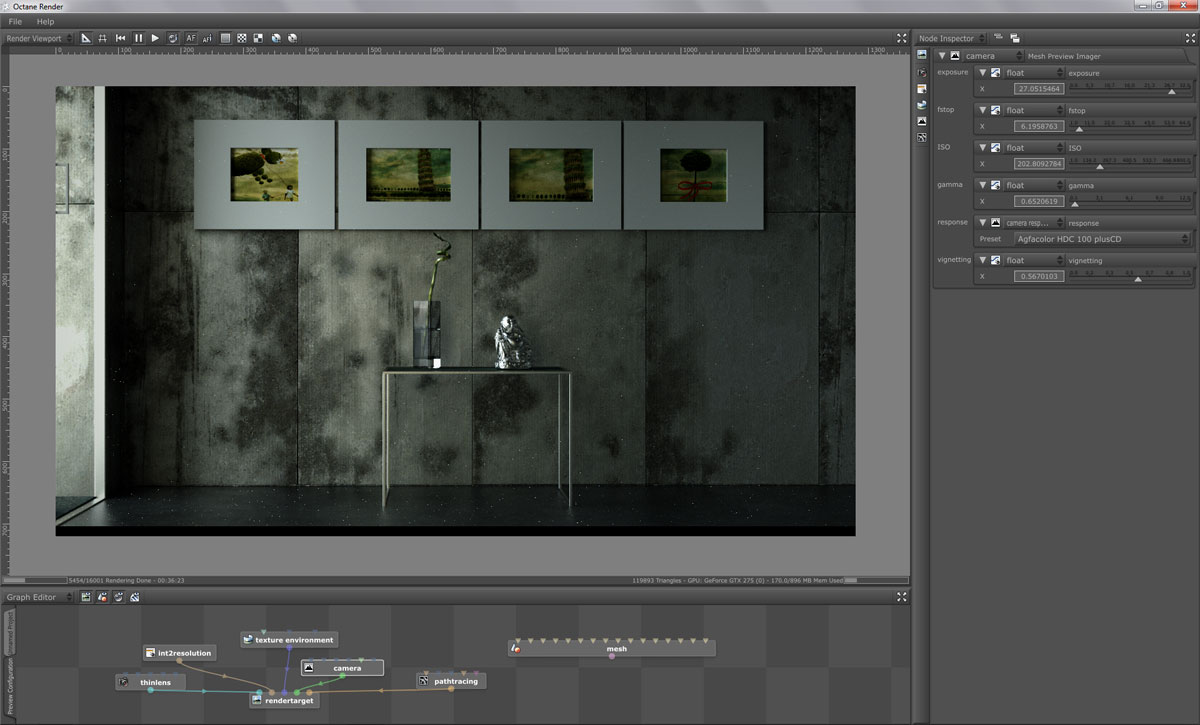Select the checkerboard alpha background icon
Viewport: 1200px width, 725px height.
coord(241,38)
